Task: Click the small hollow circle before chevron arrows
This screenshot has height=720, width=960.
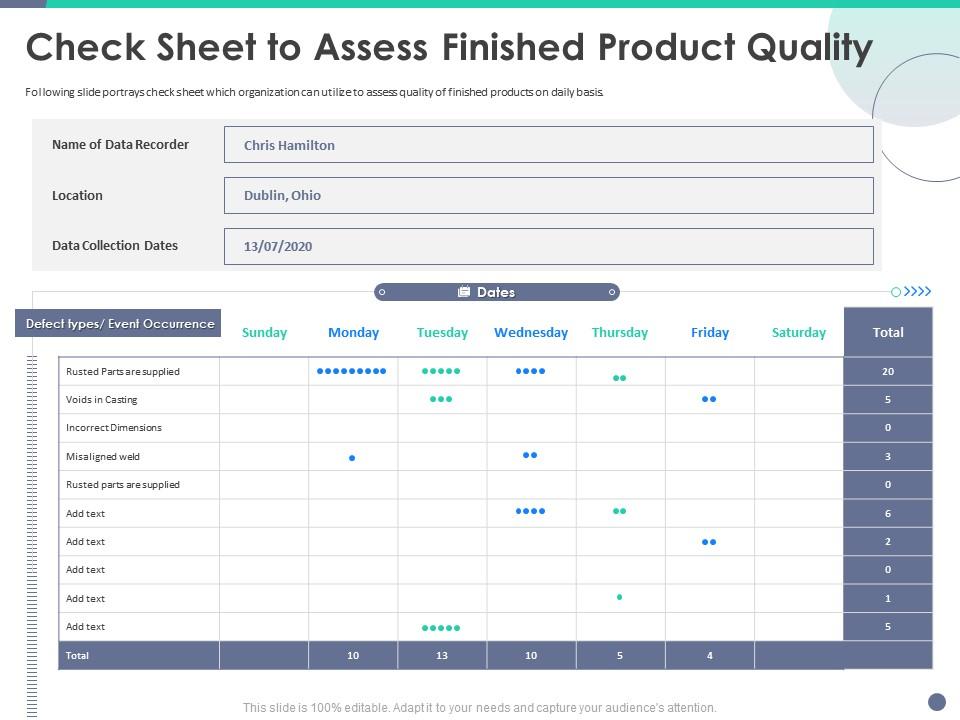Action: 896,292
